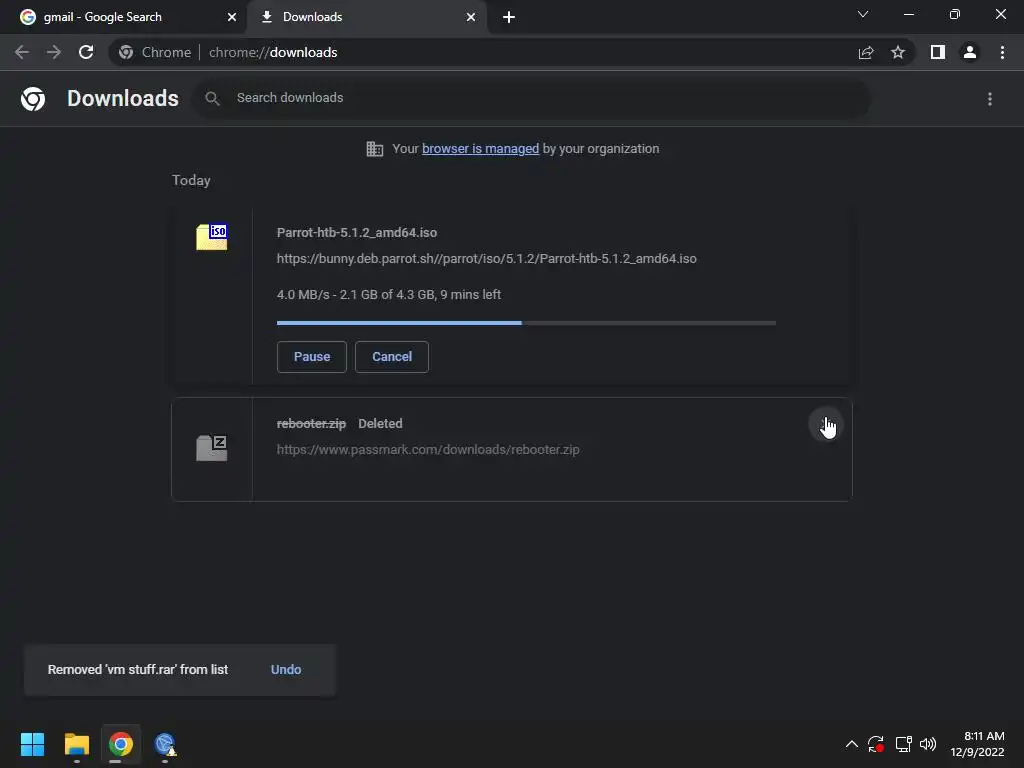The width and height of the screenshot is (1024, 768).
Task: Open the side panel icon
Action: 938,52
